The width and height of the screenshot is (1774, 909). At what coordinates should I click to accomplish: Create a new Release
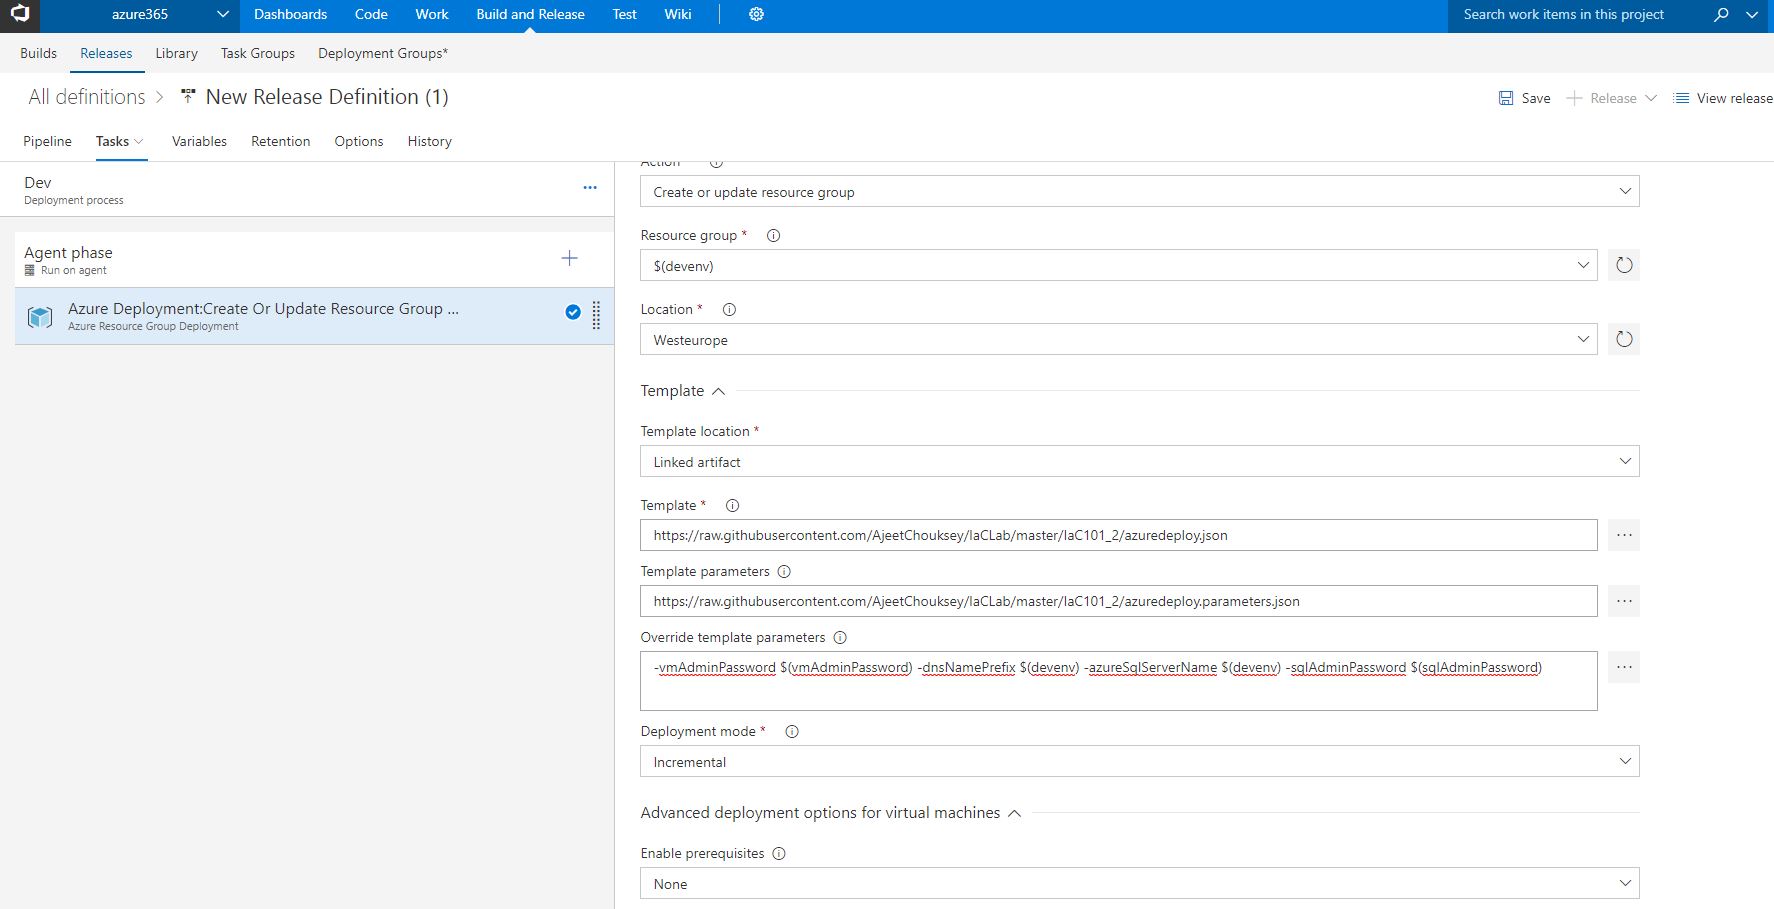tap(1601, 98)
